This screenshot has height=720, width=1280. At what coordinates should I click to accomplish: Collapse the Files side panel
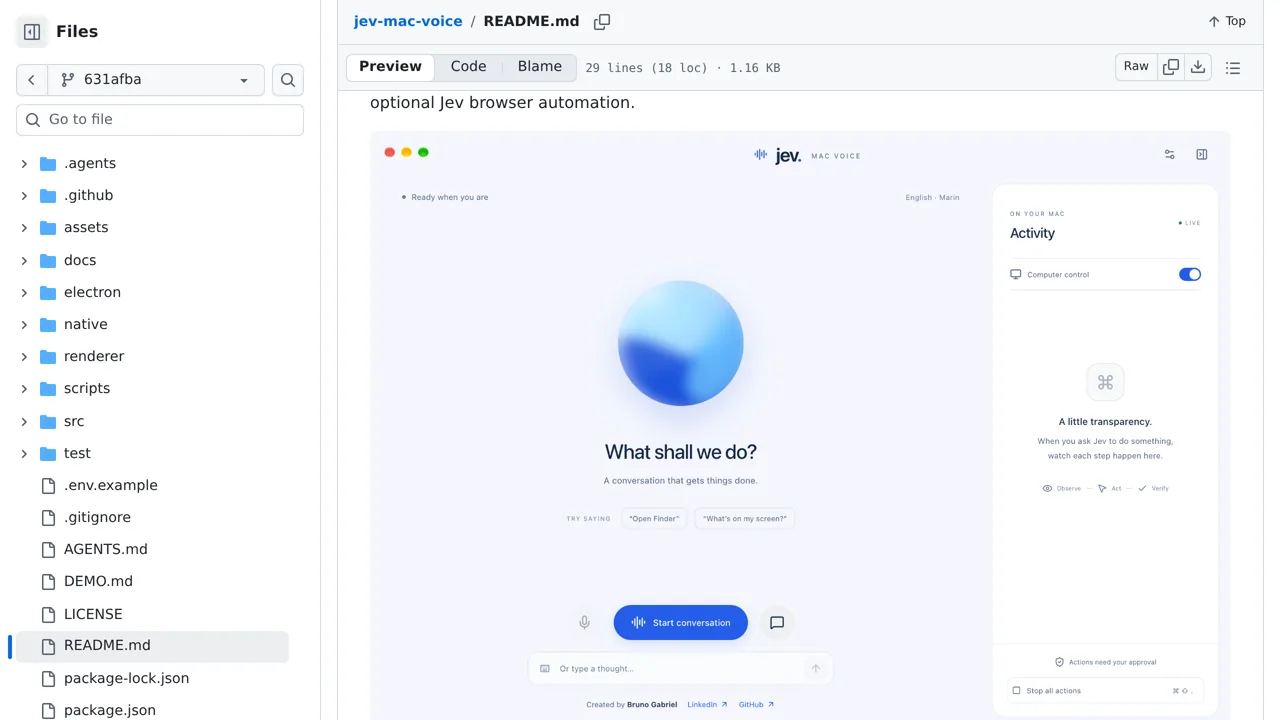(32, 32)
